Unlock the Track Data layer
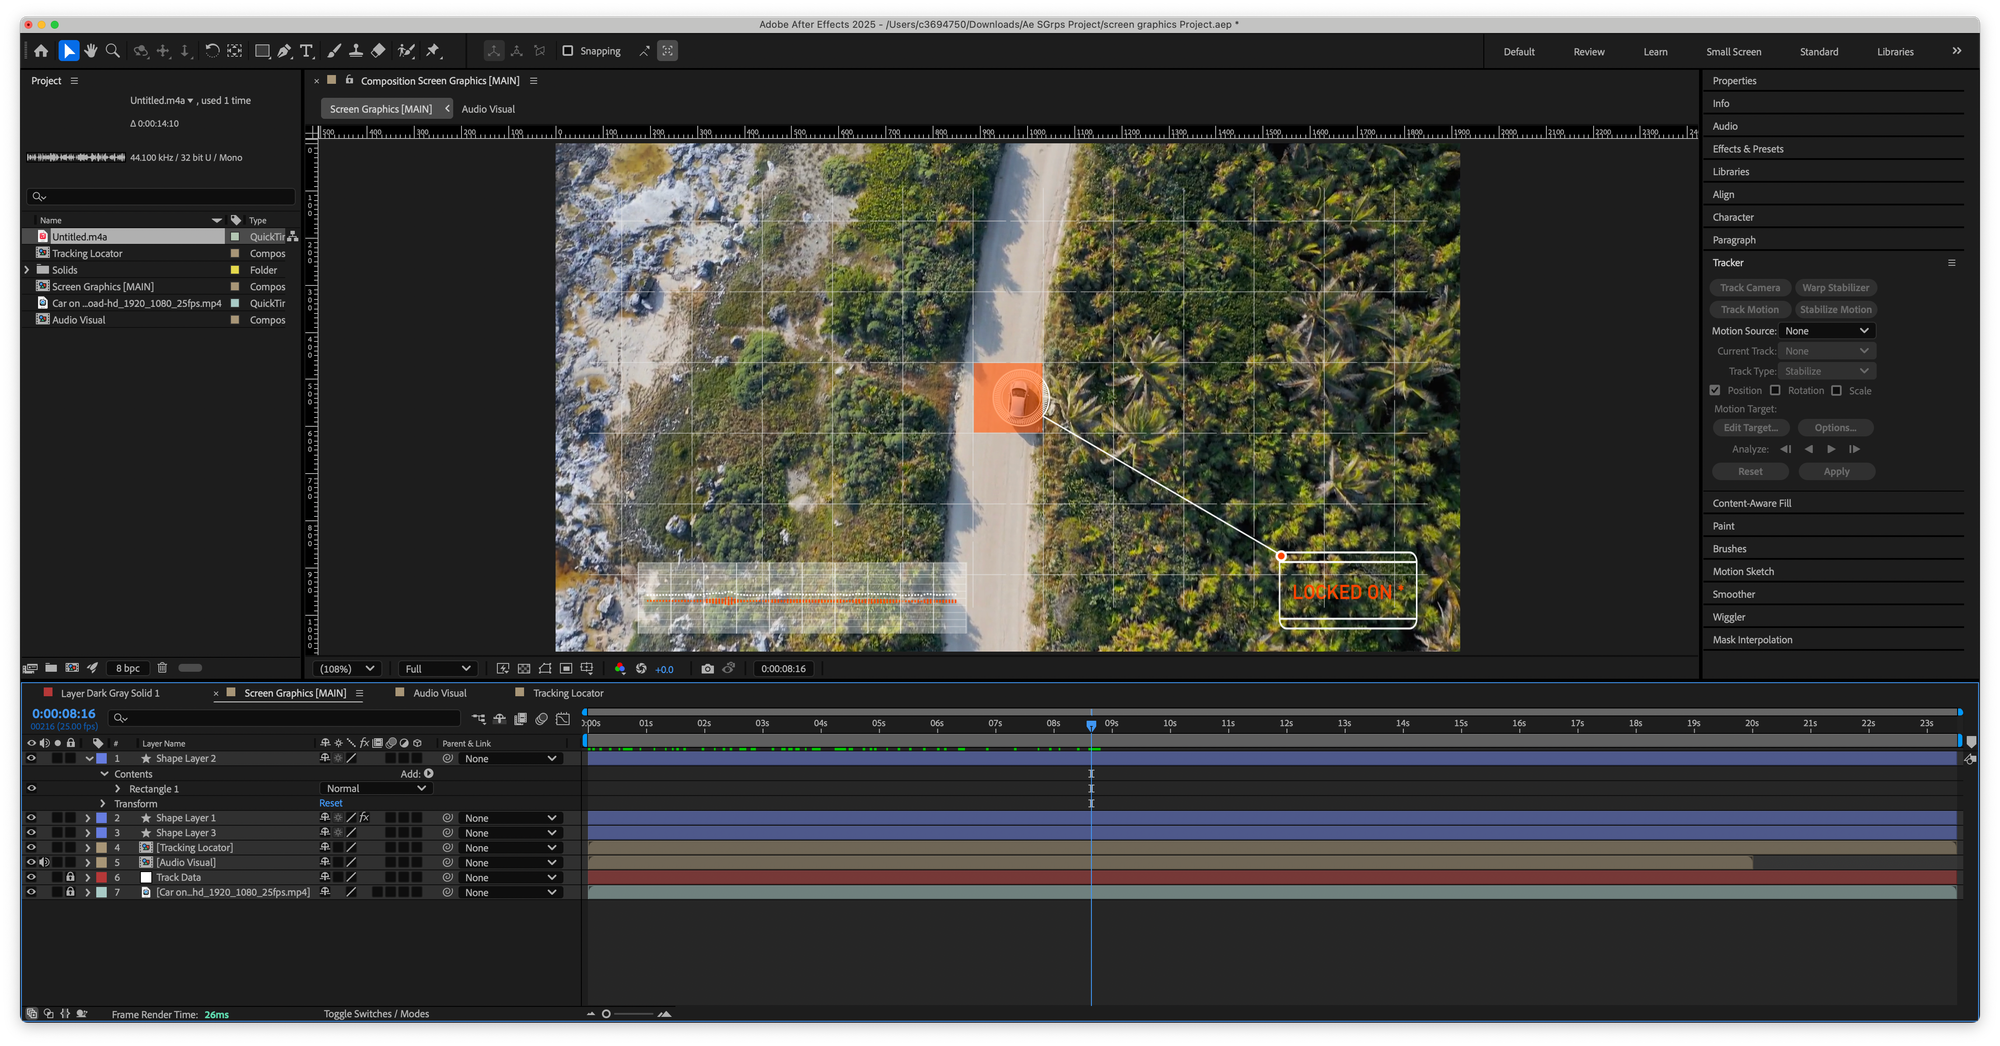This screenshot has height=1046, width=2000. [x=70, y=877]
